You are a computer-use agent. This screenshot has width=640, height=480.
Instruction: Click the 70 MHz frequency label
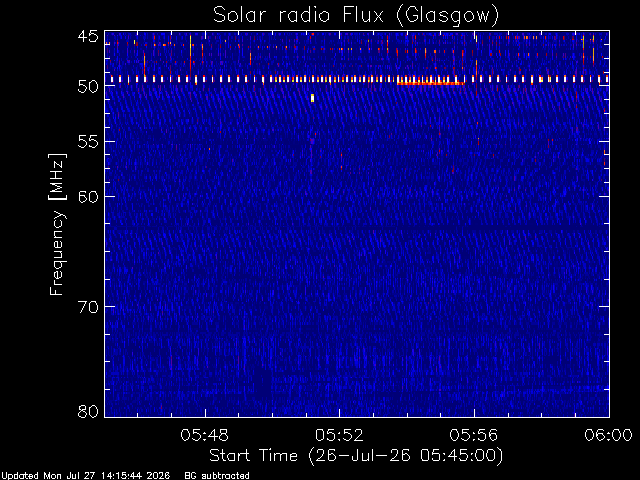[x=88, y=307]
